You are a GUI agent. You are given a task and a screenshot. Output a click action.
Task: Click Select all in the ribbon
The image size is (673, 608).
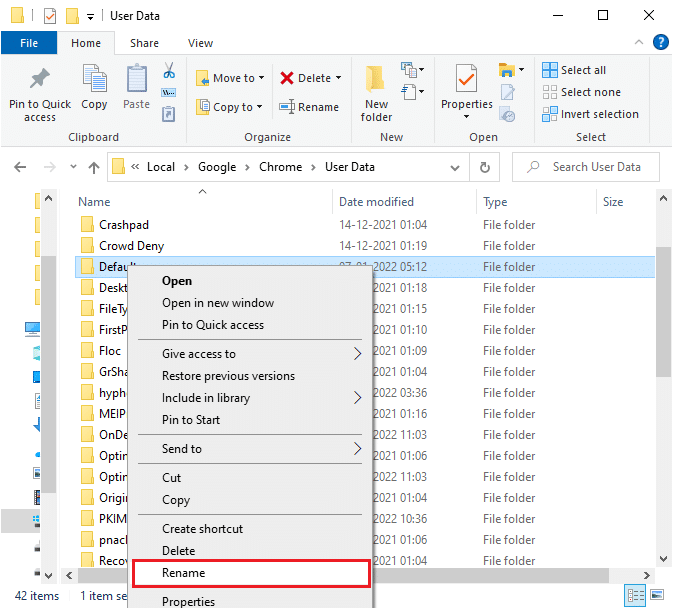[574, 70]
